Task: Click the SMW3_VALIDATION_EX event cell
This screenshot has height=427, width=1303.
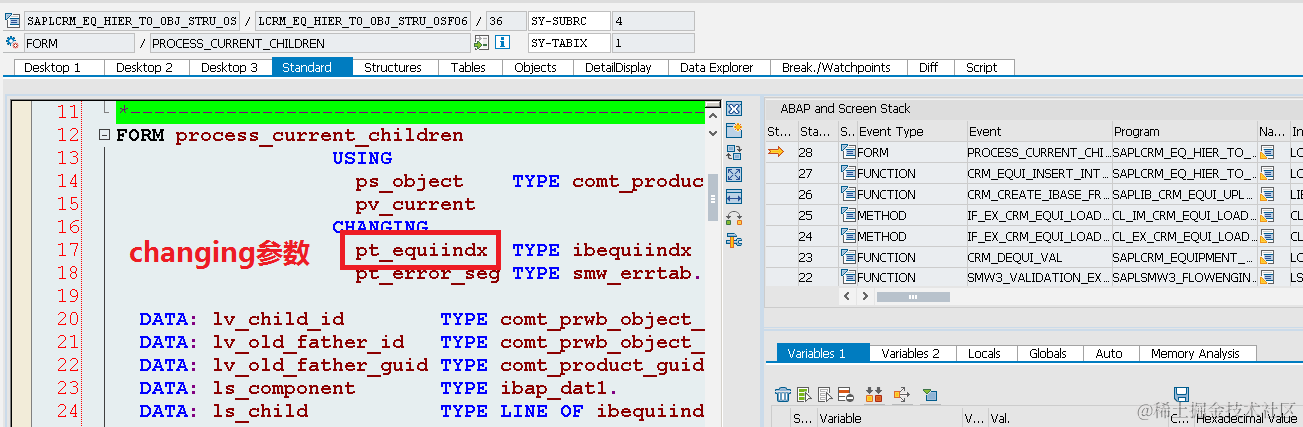Action: coord(1038,278)
